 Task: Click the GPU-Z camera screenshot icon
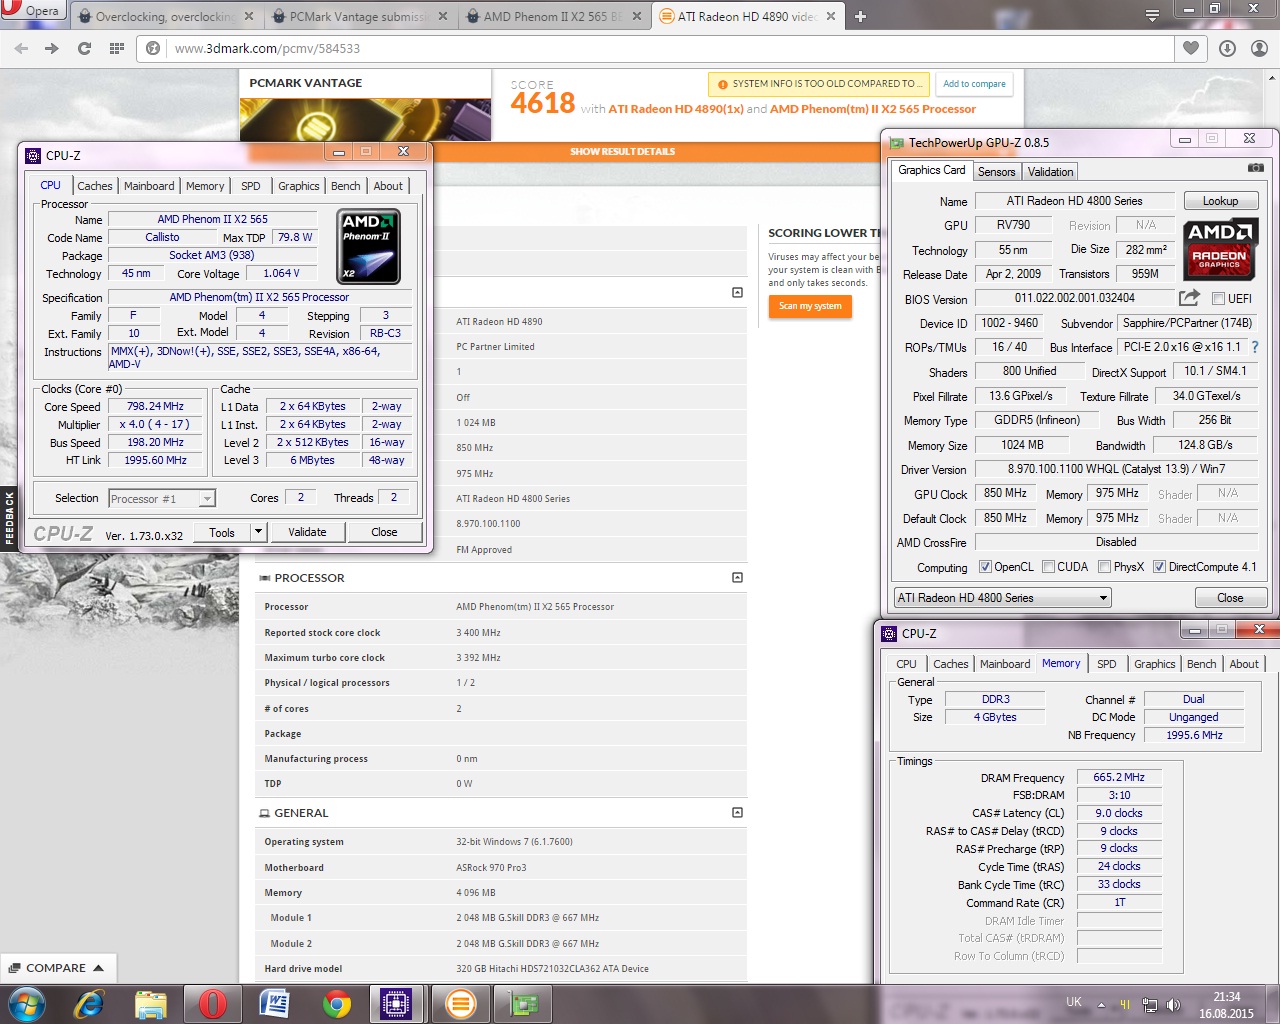pyautogui.click(x=1256, y=167)
